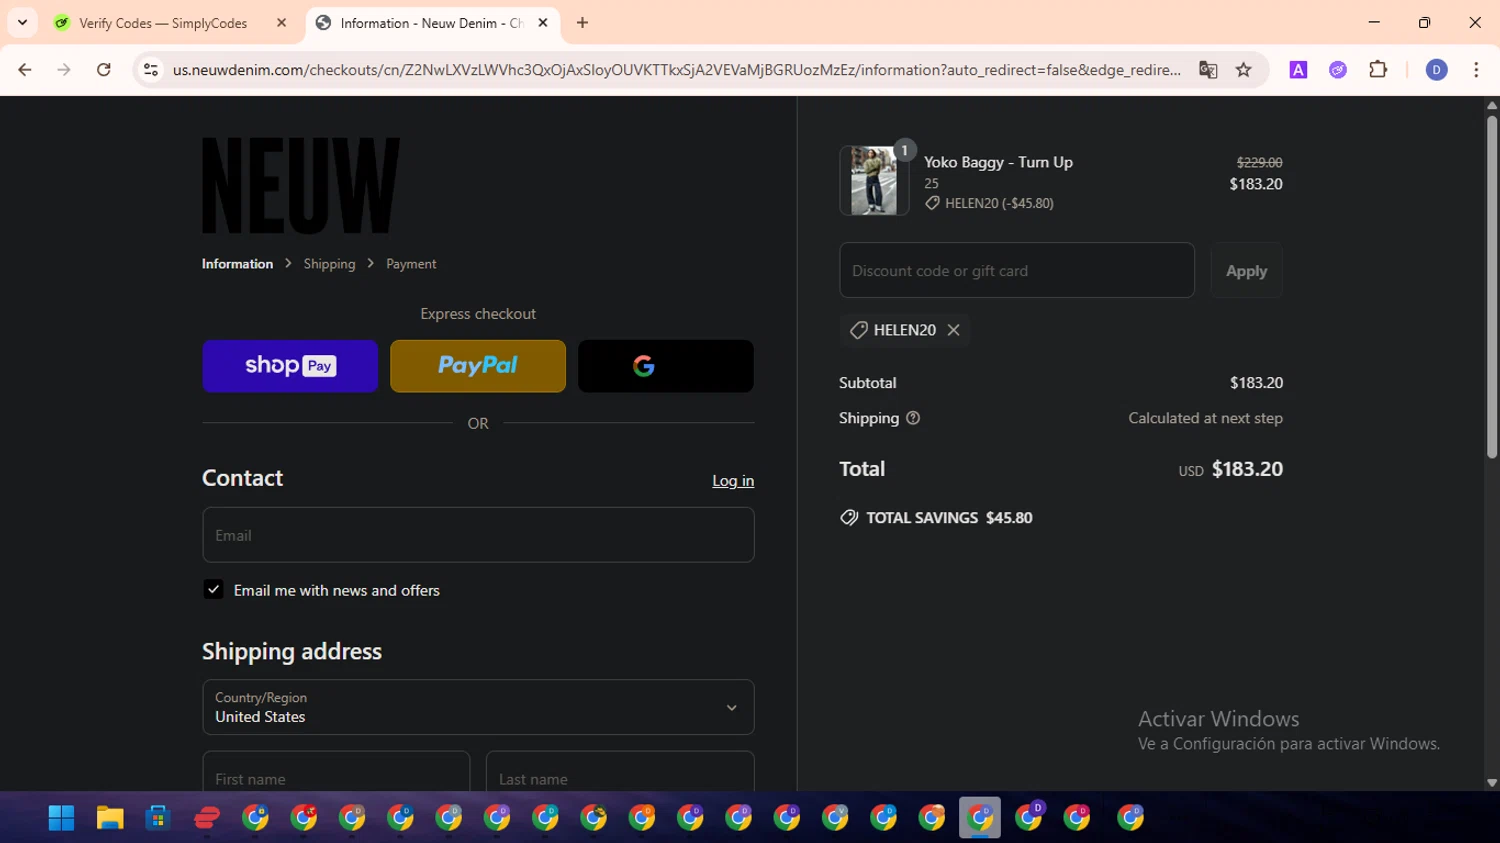Minimize the Chrome window
1500x843 pixels.
tap(1374, 22)
